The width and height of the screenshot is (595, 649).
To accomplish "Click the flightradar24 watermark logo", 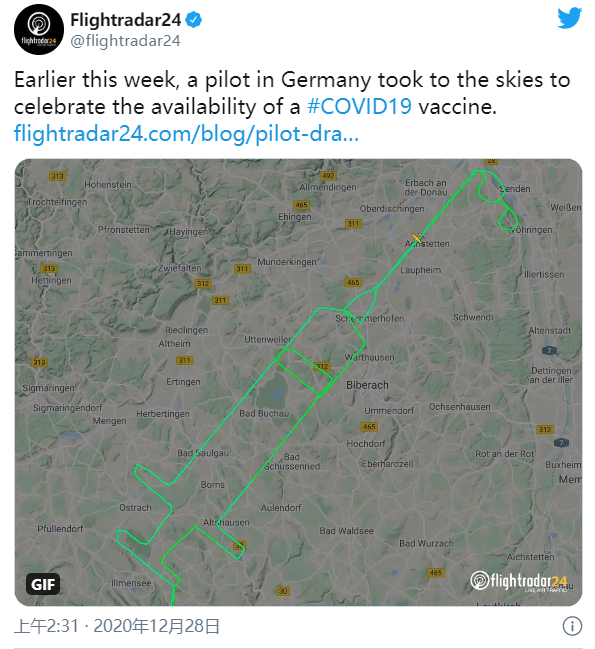I will point(519,581).
